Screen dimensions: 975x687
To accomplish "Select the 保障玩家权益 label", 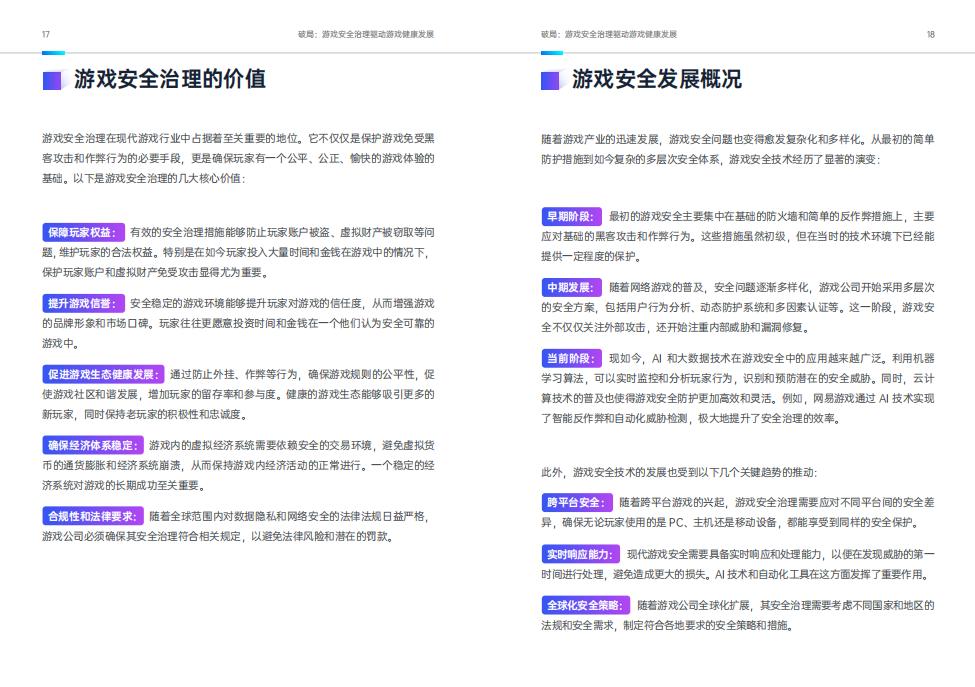I will click(x=83, y=233).
